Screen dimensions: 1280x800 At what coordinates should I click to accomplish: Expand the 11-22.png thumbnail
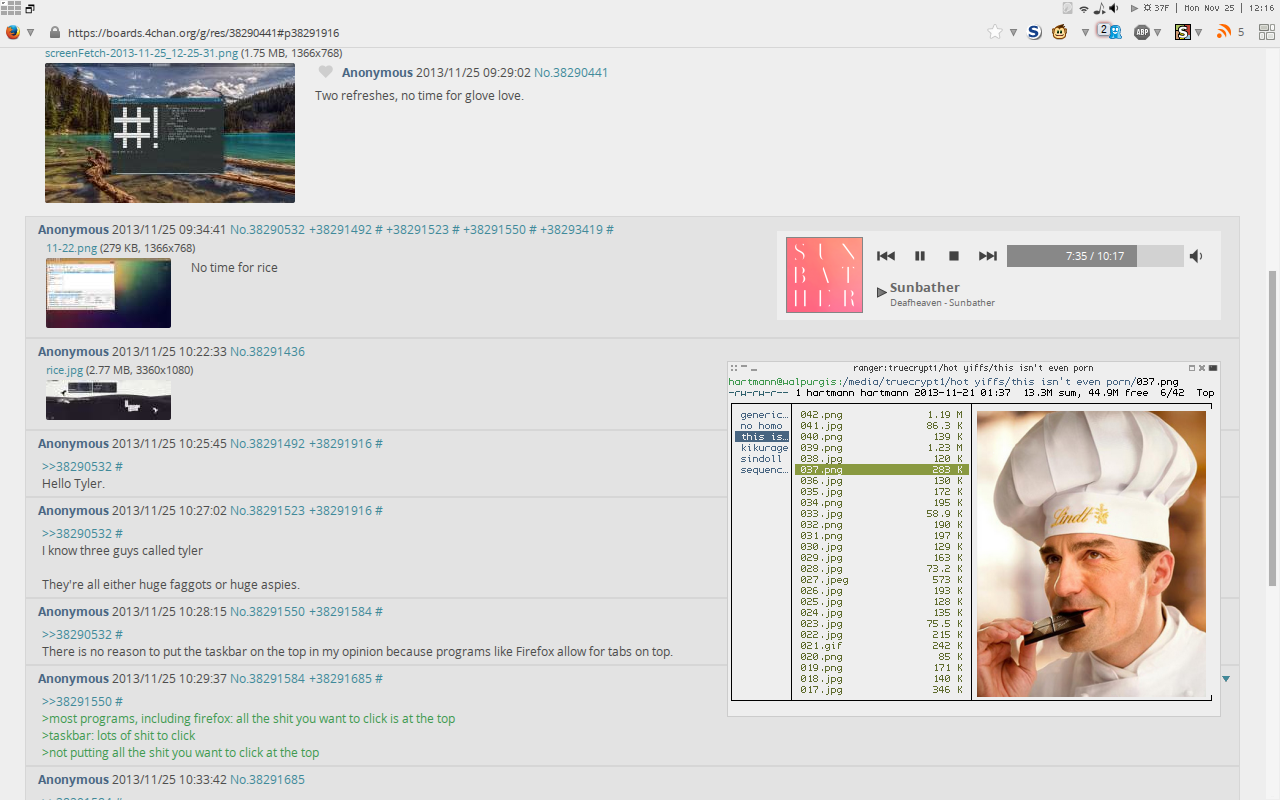108,293
